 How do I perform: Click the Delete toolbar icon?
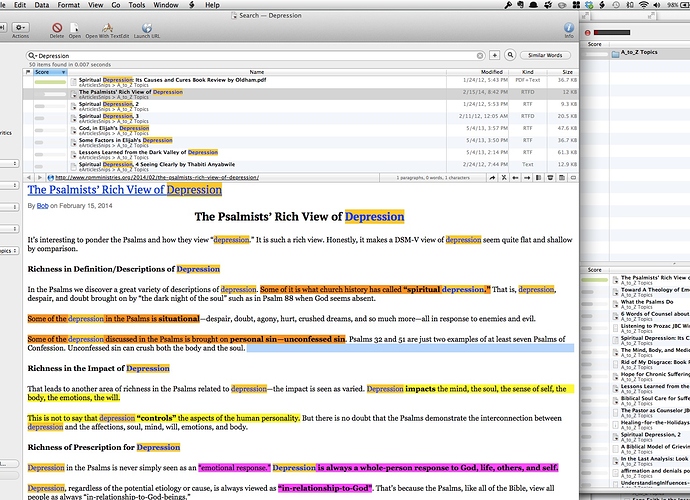(57, 27)
